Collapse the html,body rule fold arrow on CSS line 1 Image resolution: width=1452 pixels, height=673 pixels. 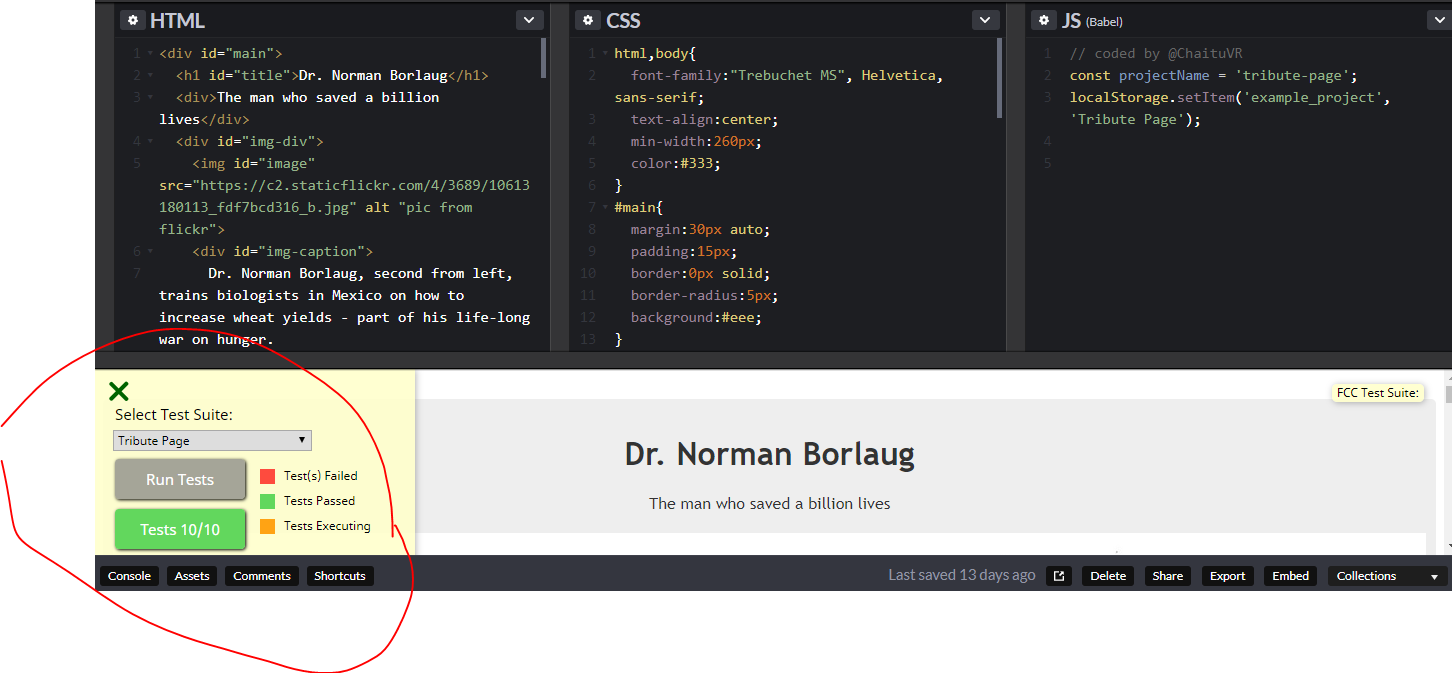(x=605, y=53)
